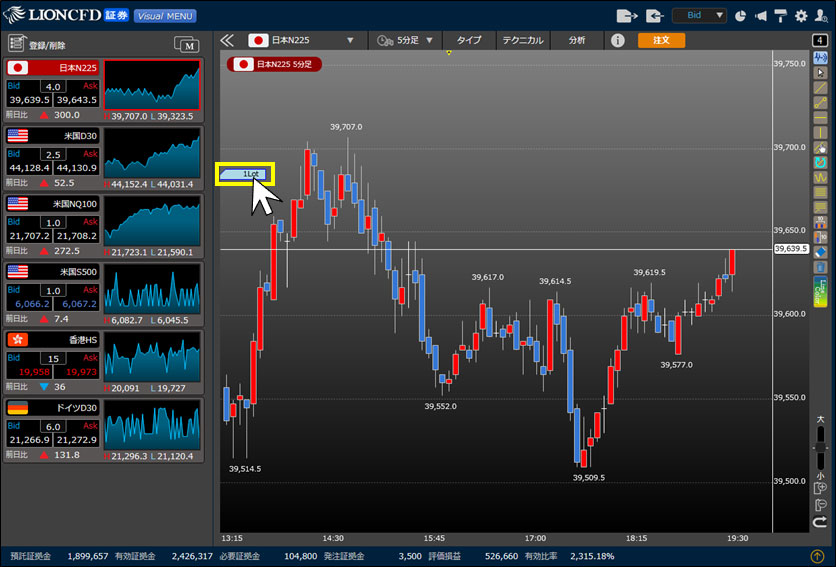The image size is (836, 567).
Task: Click the megaphone announcements icon
Action: coord(761,16)
